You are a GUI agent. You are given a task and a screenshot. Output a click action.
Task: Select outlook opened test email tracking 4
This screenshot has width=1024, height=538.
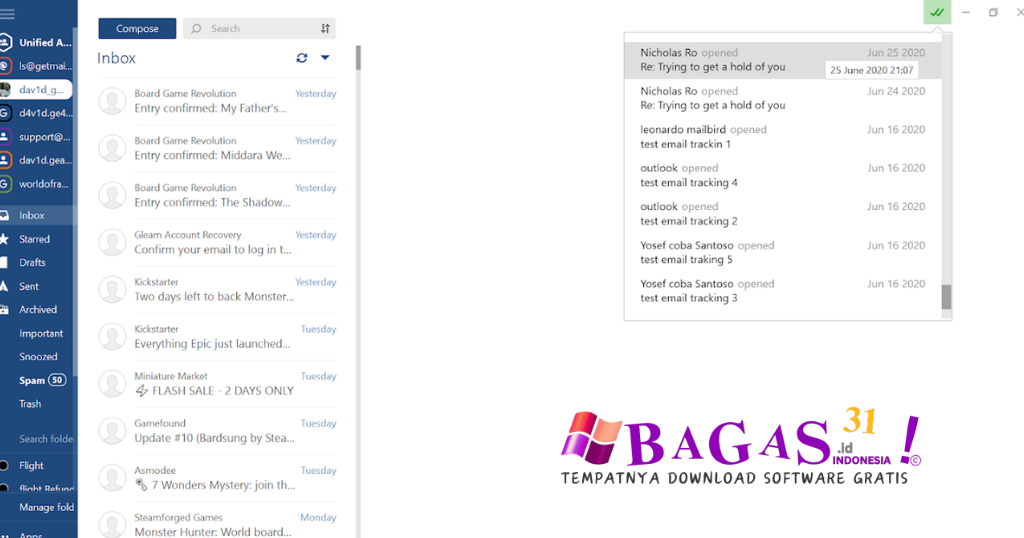pos(782,176)
